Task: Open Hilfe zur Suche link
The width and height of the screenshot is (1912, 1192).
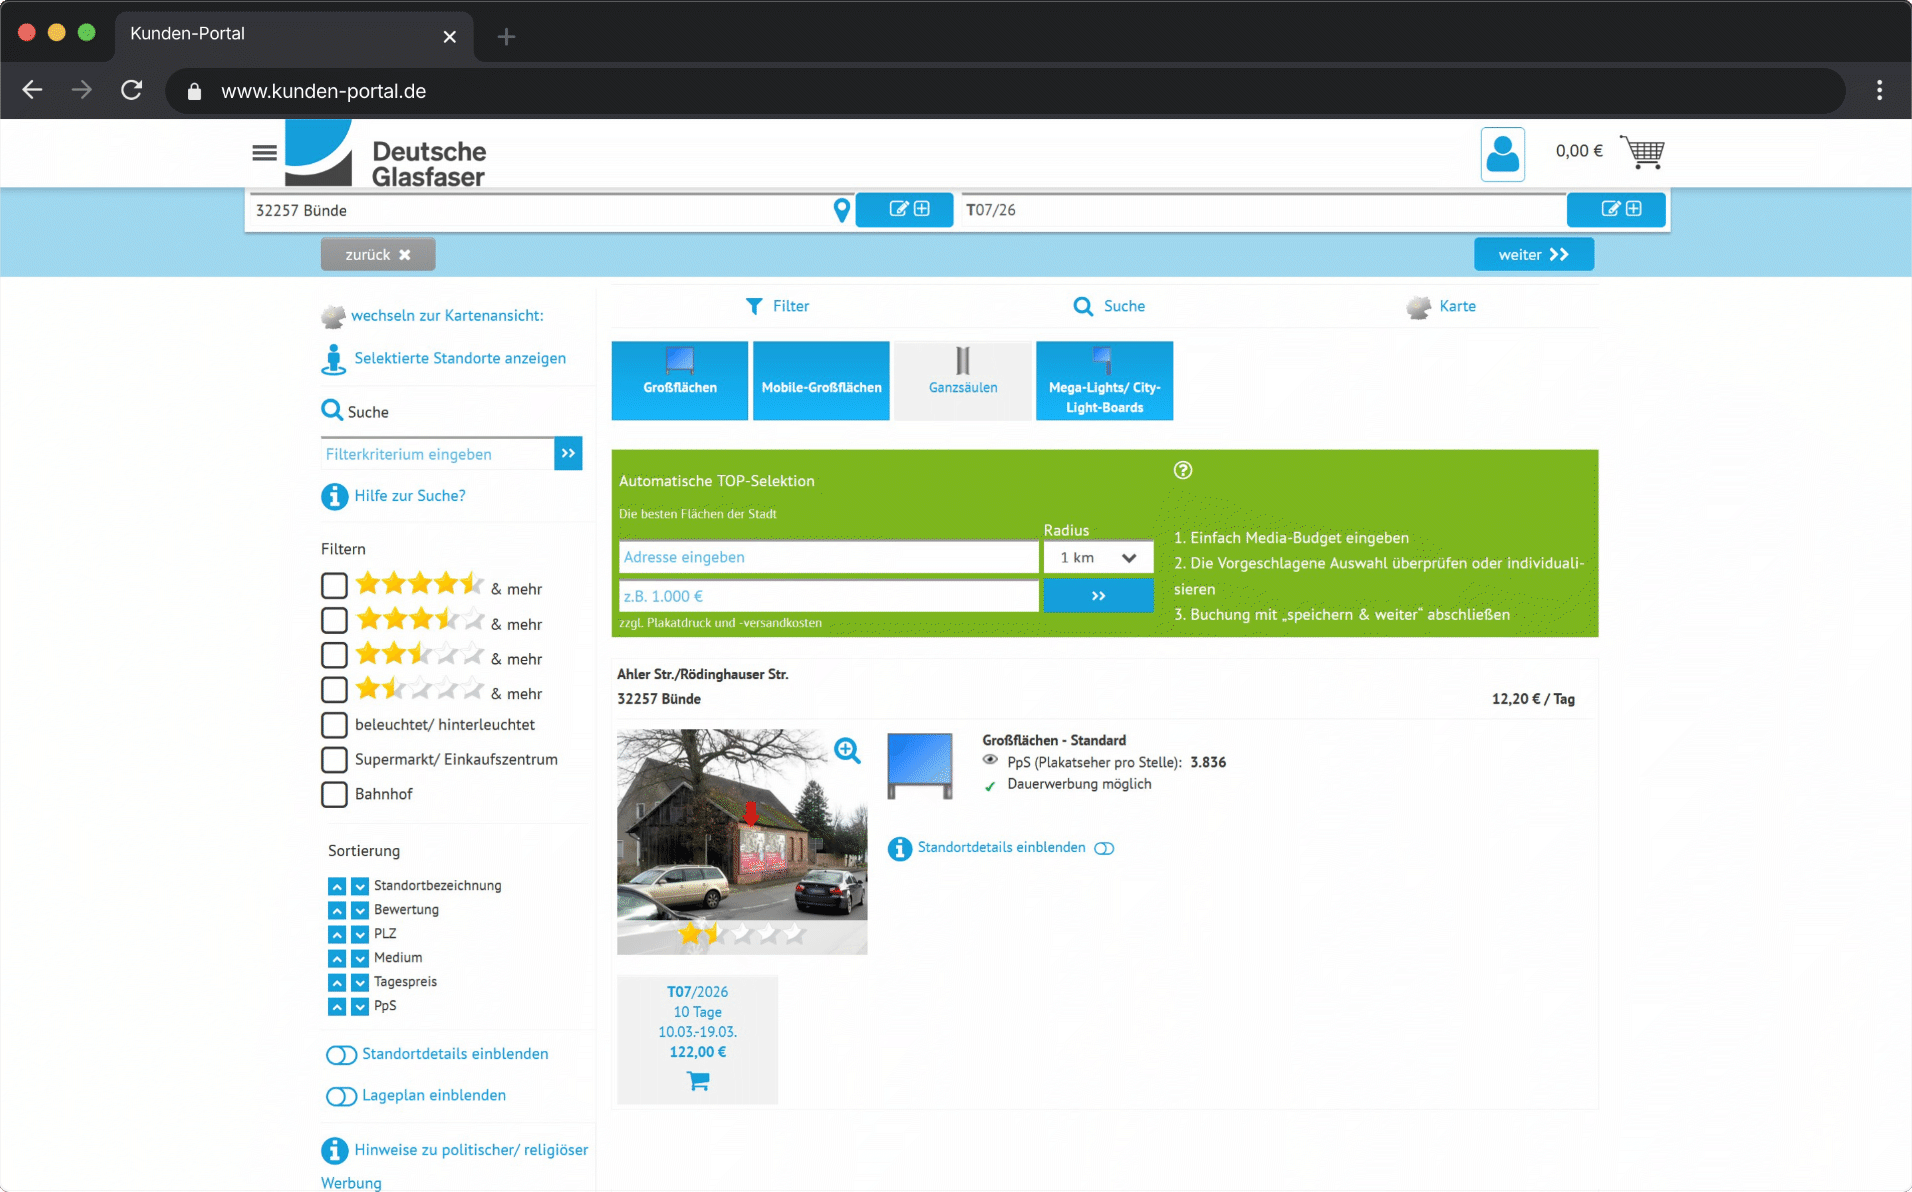Action: tap(409, 496)
